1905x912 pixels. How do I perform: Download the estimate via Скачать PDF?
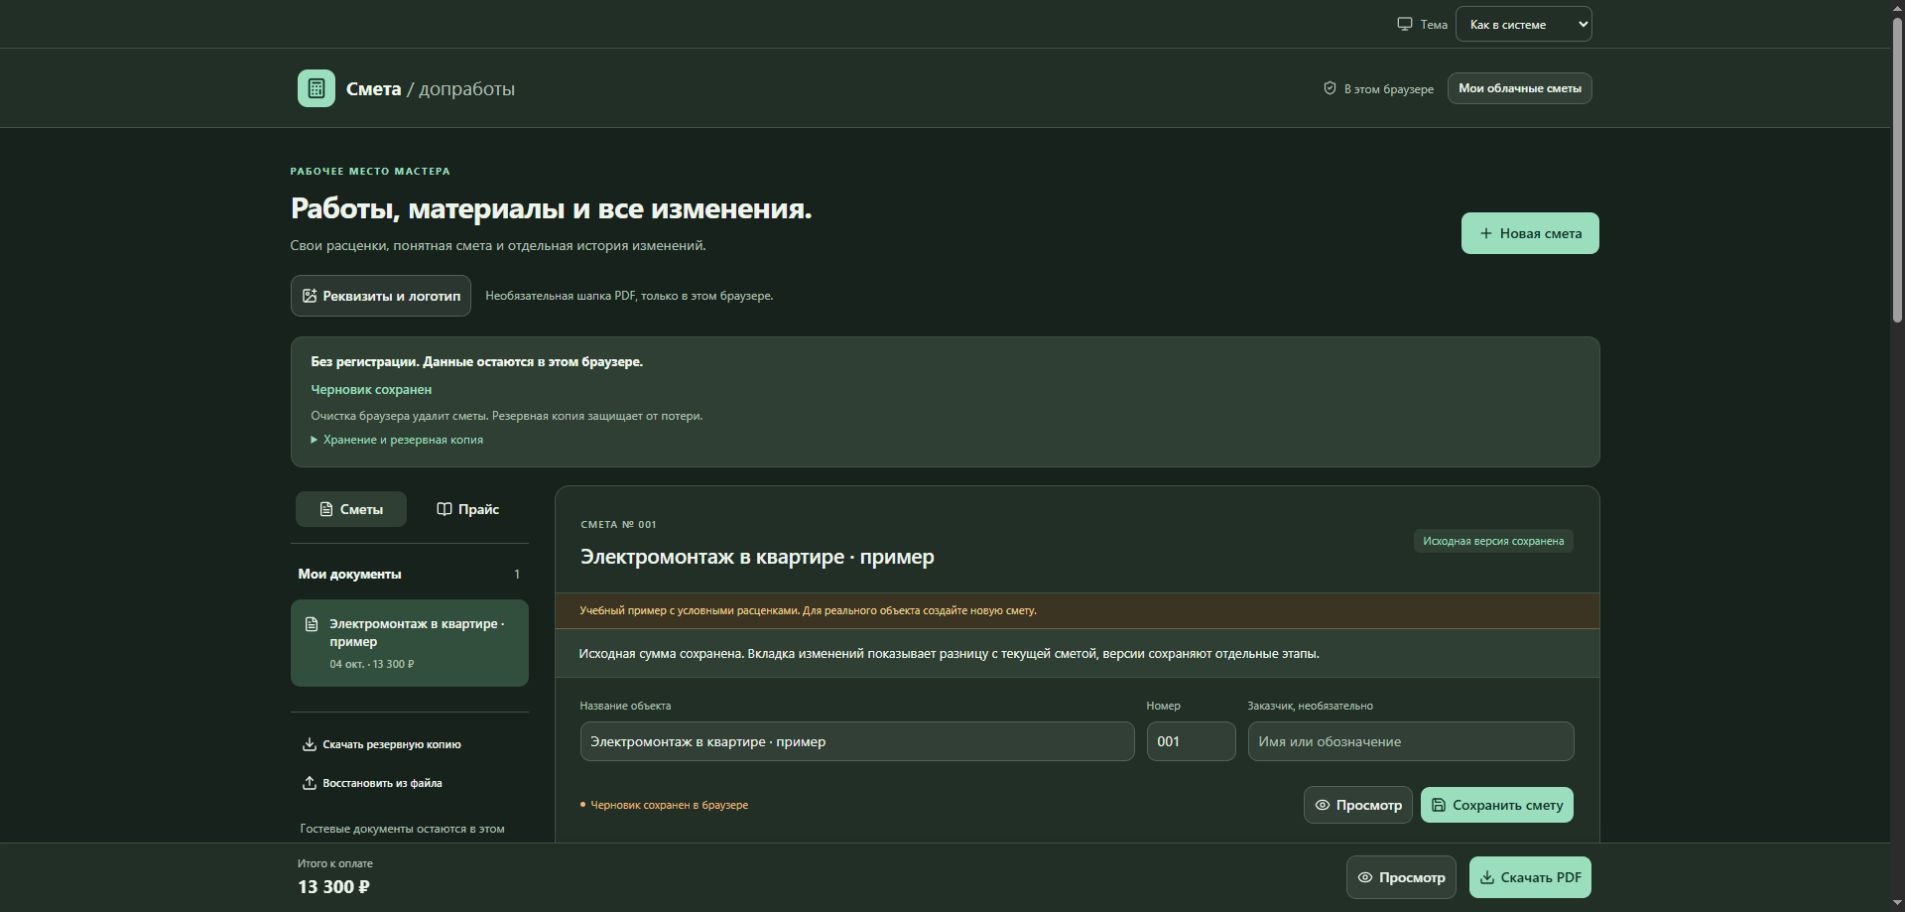[1529, 877]
